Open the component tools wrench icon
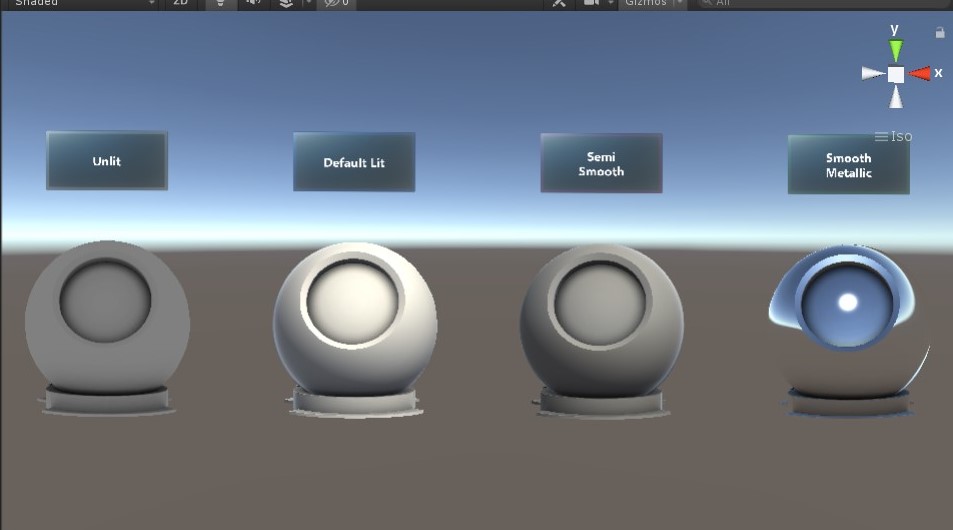953x530 pixels. coord(559,3)
